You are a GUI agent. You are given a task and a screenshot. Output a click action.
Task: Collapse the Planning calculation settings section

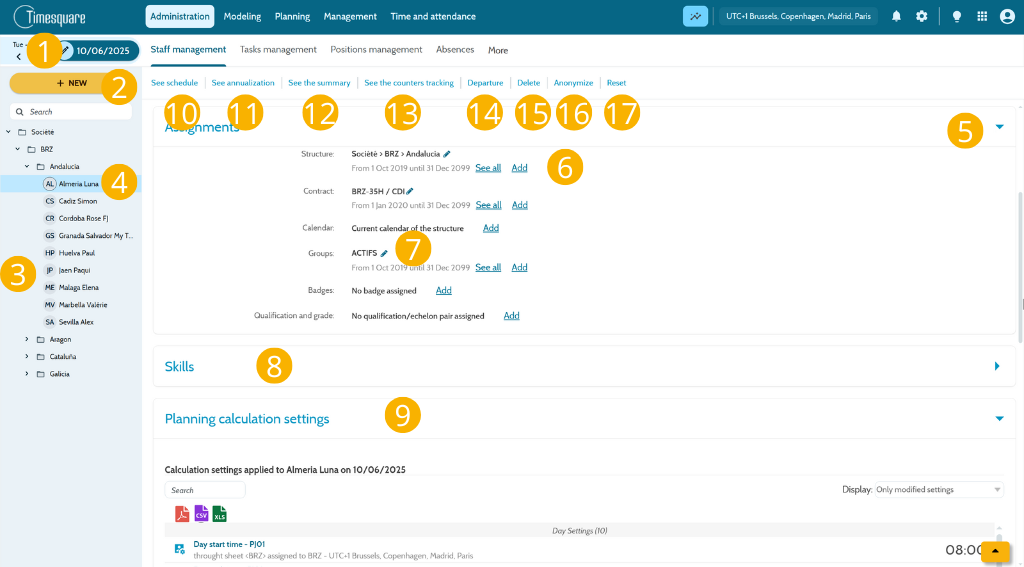pyautogui.click(x=999, y=419)
